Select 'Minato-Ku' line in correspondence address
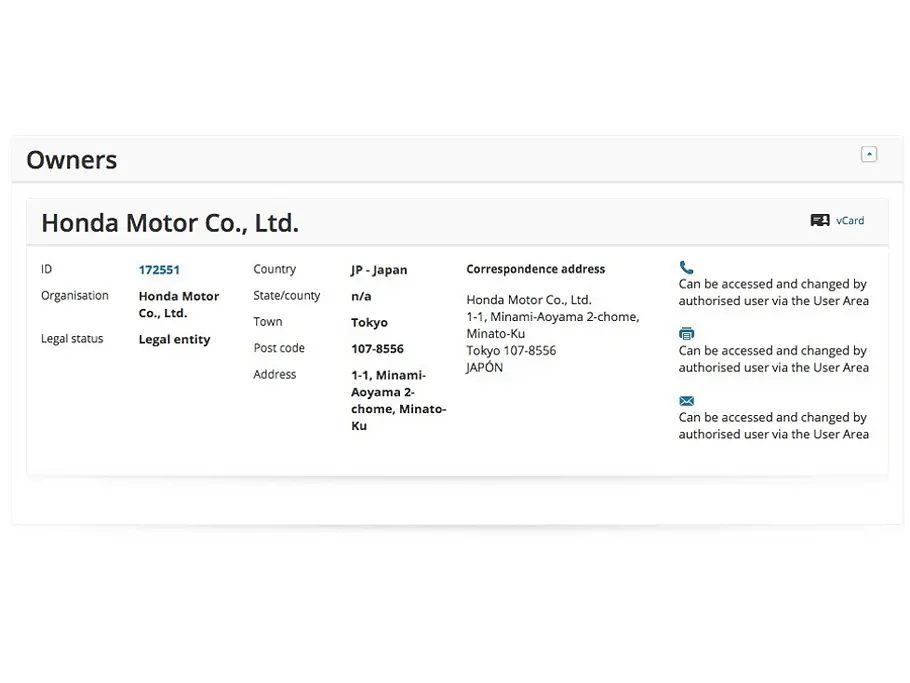The width and height of the screenshot is (910, 683). click(x=496, y=334)
